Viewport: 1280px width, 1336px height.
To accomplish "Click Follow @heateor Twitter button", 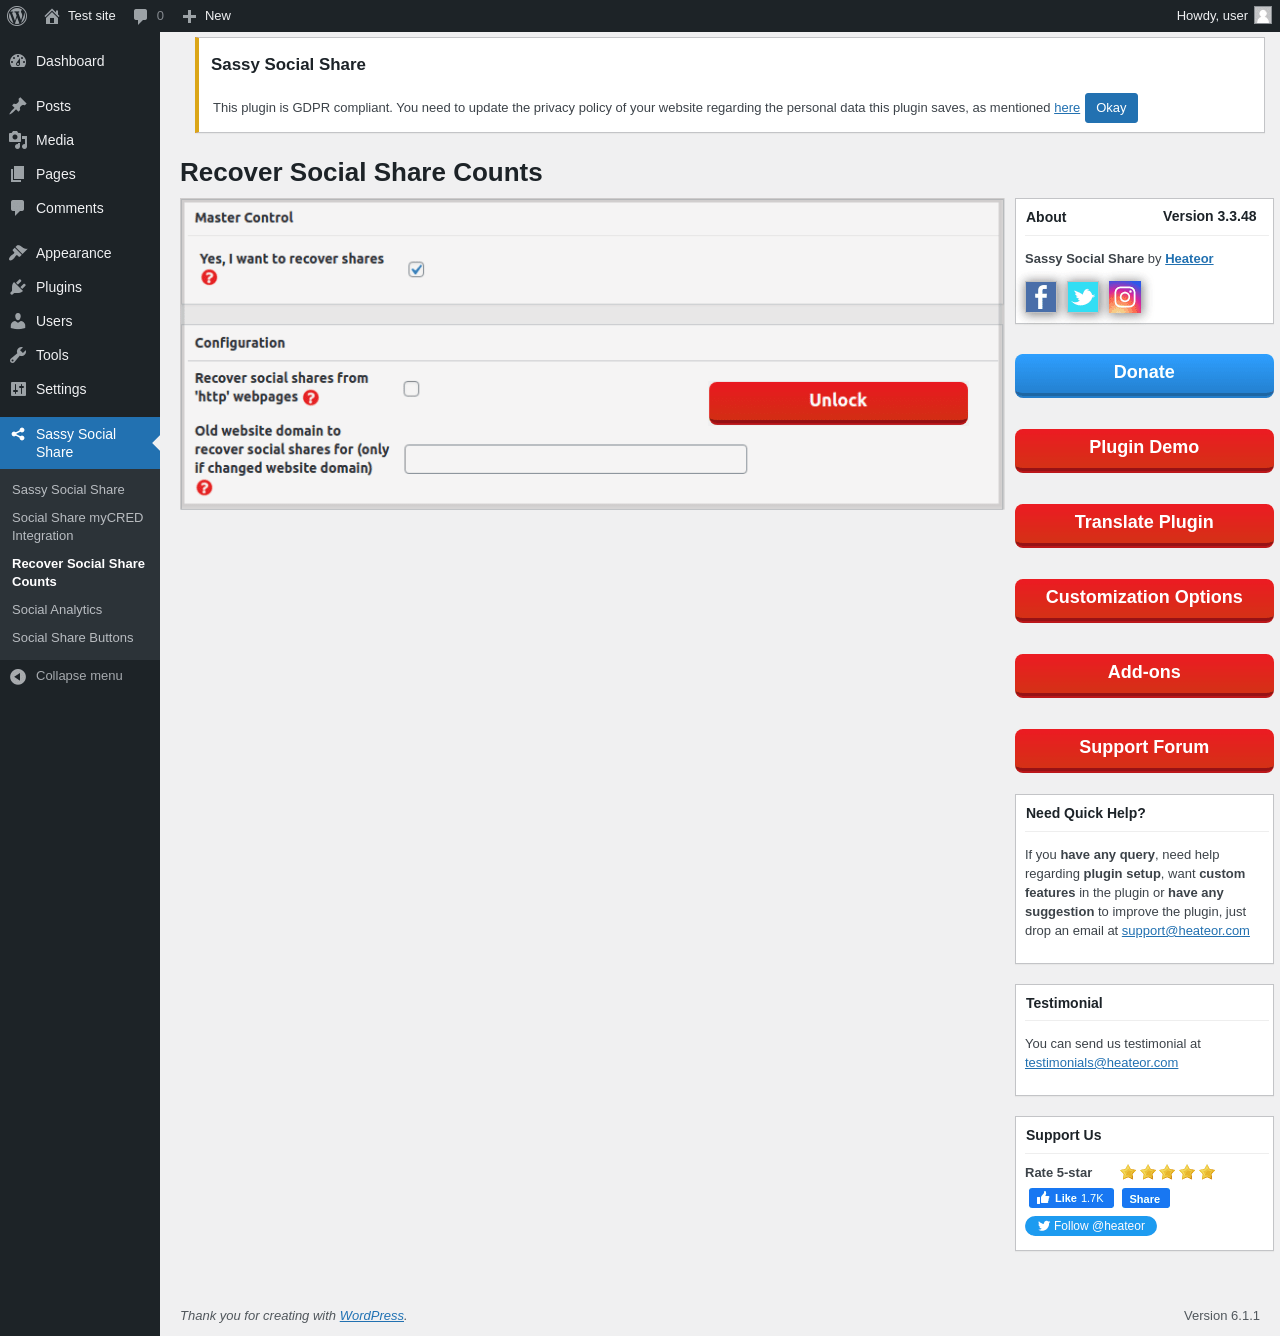I will (1091, 1226).
